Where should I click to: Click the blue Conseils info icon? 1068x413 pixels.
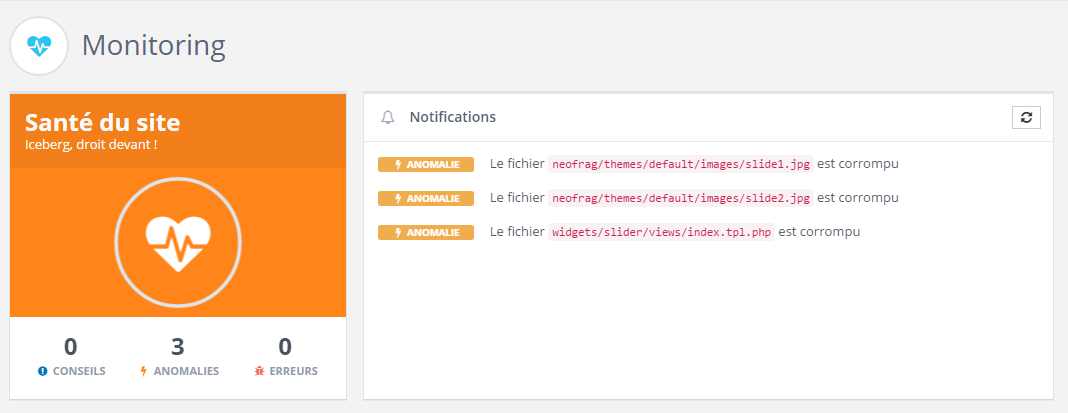pos(43,371)
